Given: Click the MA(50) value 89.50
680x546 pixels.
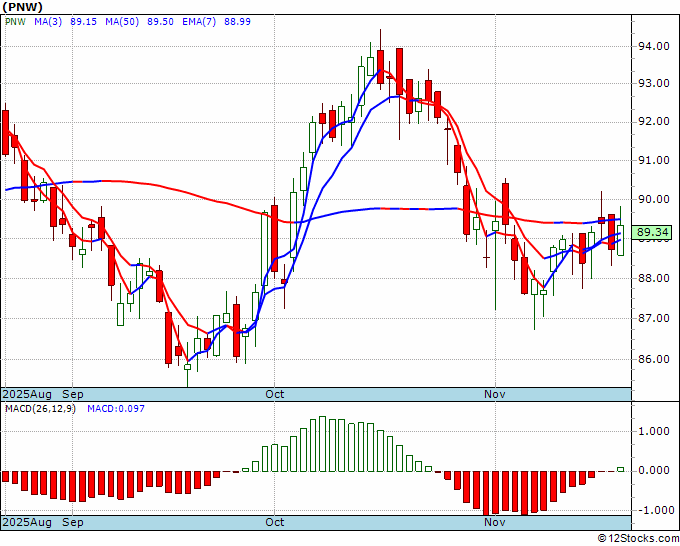Looking at the screenshot, I should (160, 22).
